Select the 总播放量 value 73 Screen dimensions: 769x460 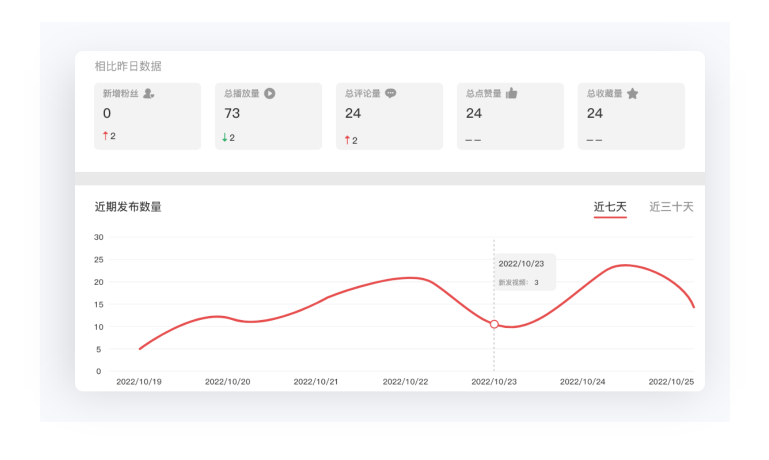pyautogui.click(x=232, y=113)
